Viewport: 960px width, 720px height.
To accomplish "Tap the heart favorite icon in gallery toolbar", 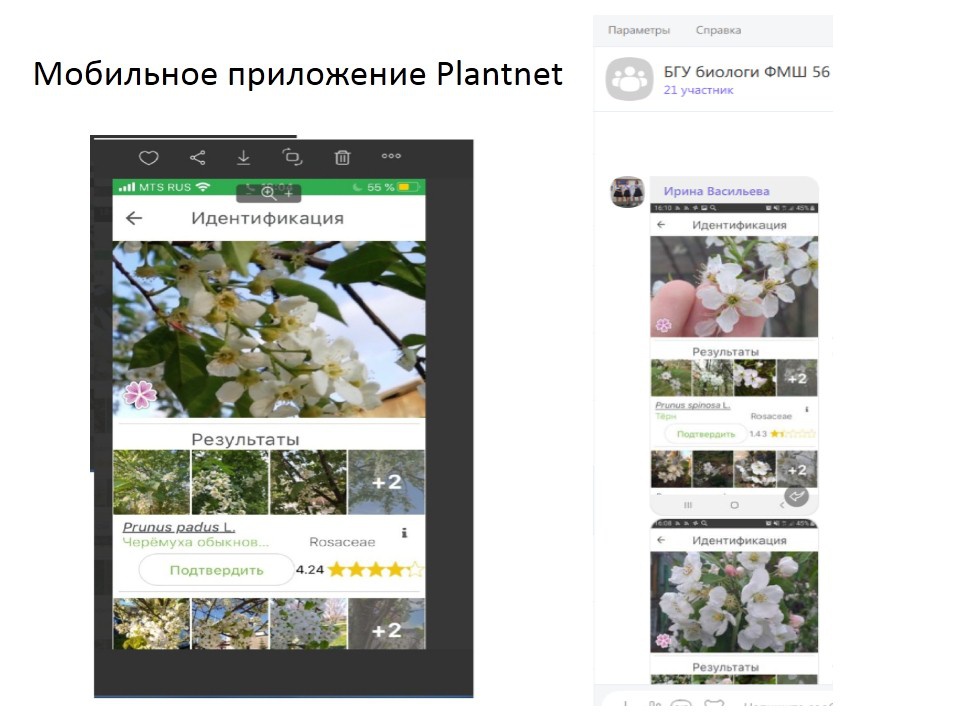I will (148, 158).
